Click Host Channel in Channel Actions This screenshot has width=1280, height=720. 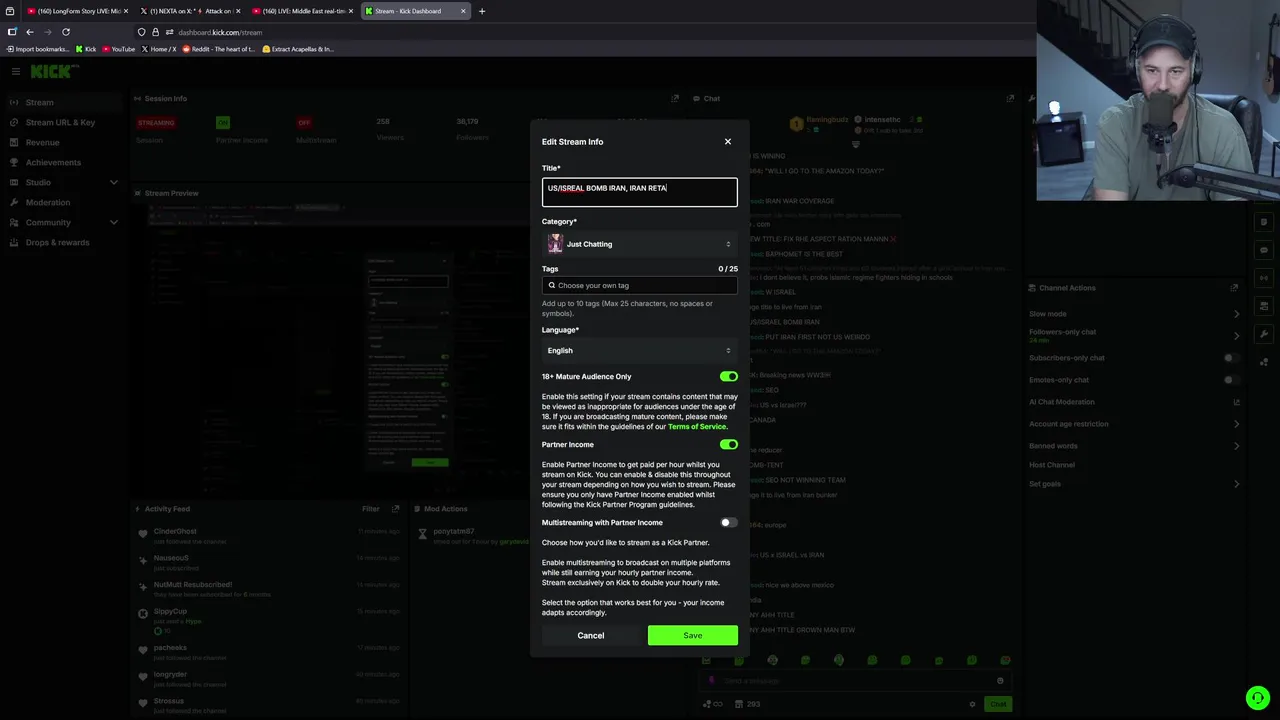pyautogui.click(x=1052, y=465)
